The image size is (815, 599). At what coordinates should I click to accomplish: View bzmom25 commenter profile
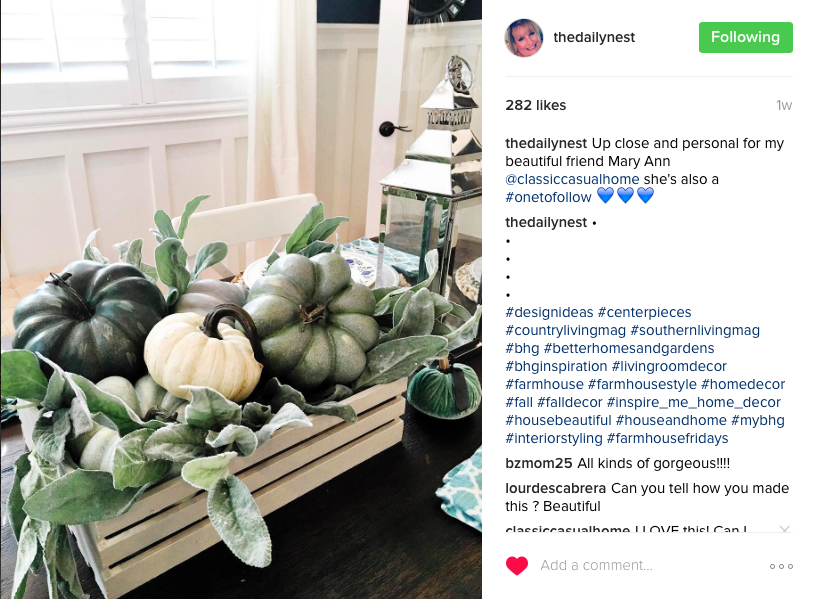(x=538, y=463)
